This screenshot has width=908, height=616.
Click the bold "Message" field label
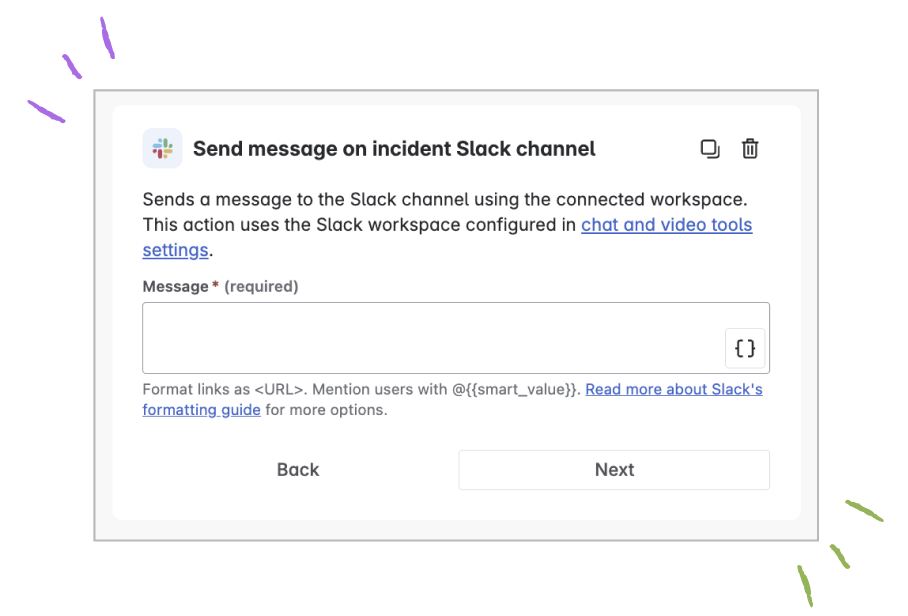click(x=175, y=287)
